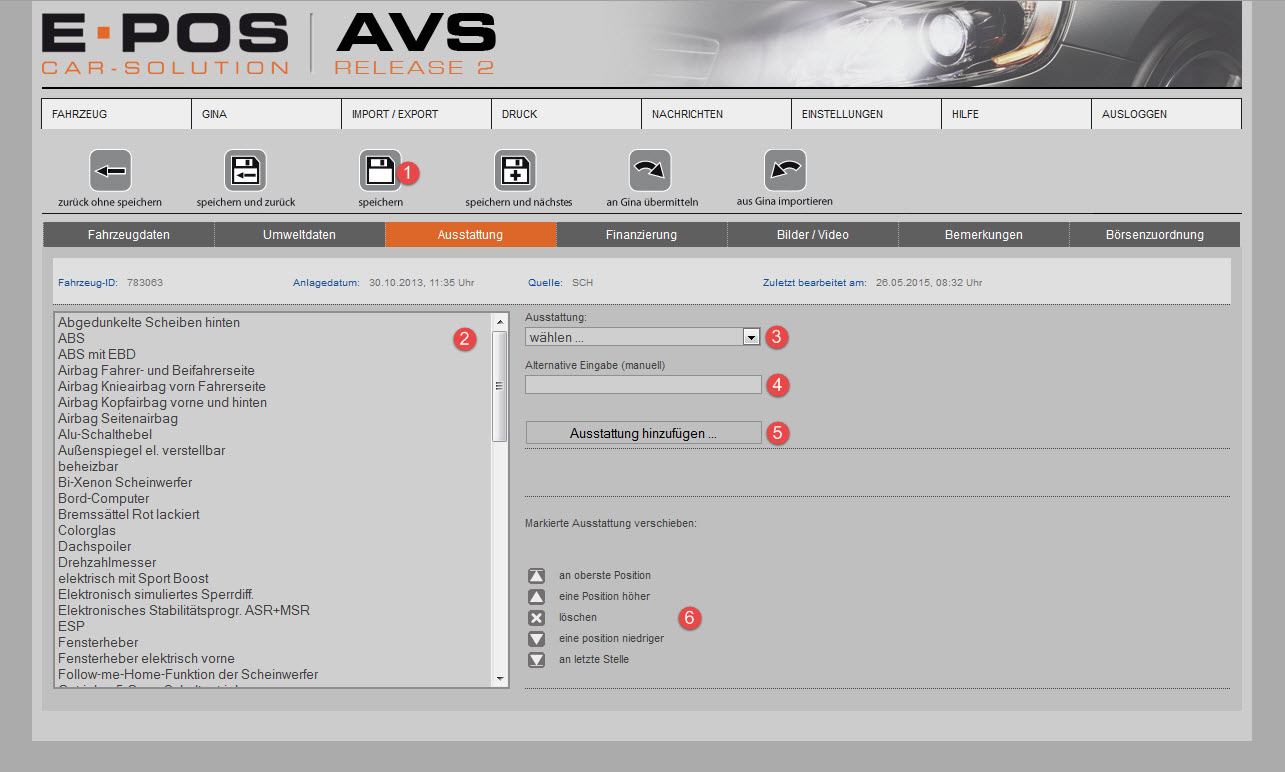The width and height of the screenshot is (1285, 772).
Task: Click the equipment list scrollbar thumb
Action: click(500, 386)
